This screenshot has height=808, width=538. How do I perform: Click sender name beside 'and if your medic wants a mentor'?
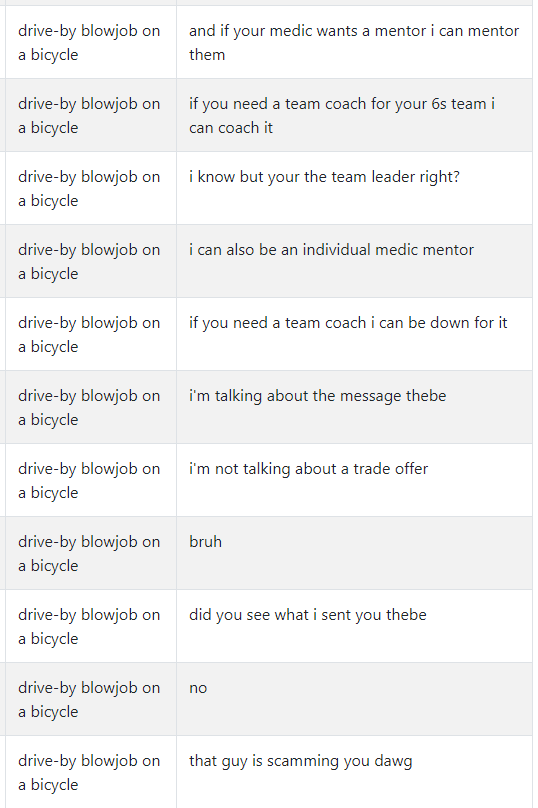point(89,43)
